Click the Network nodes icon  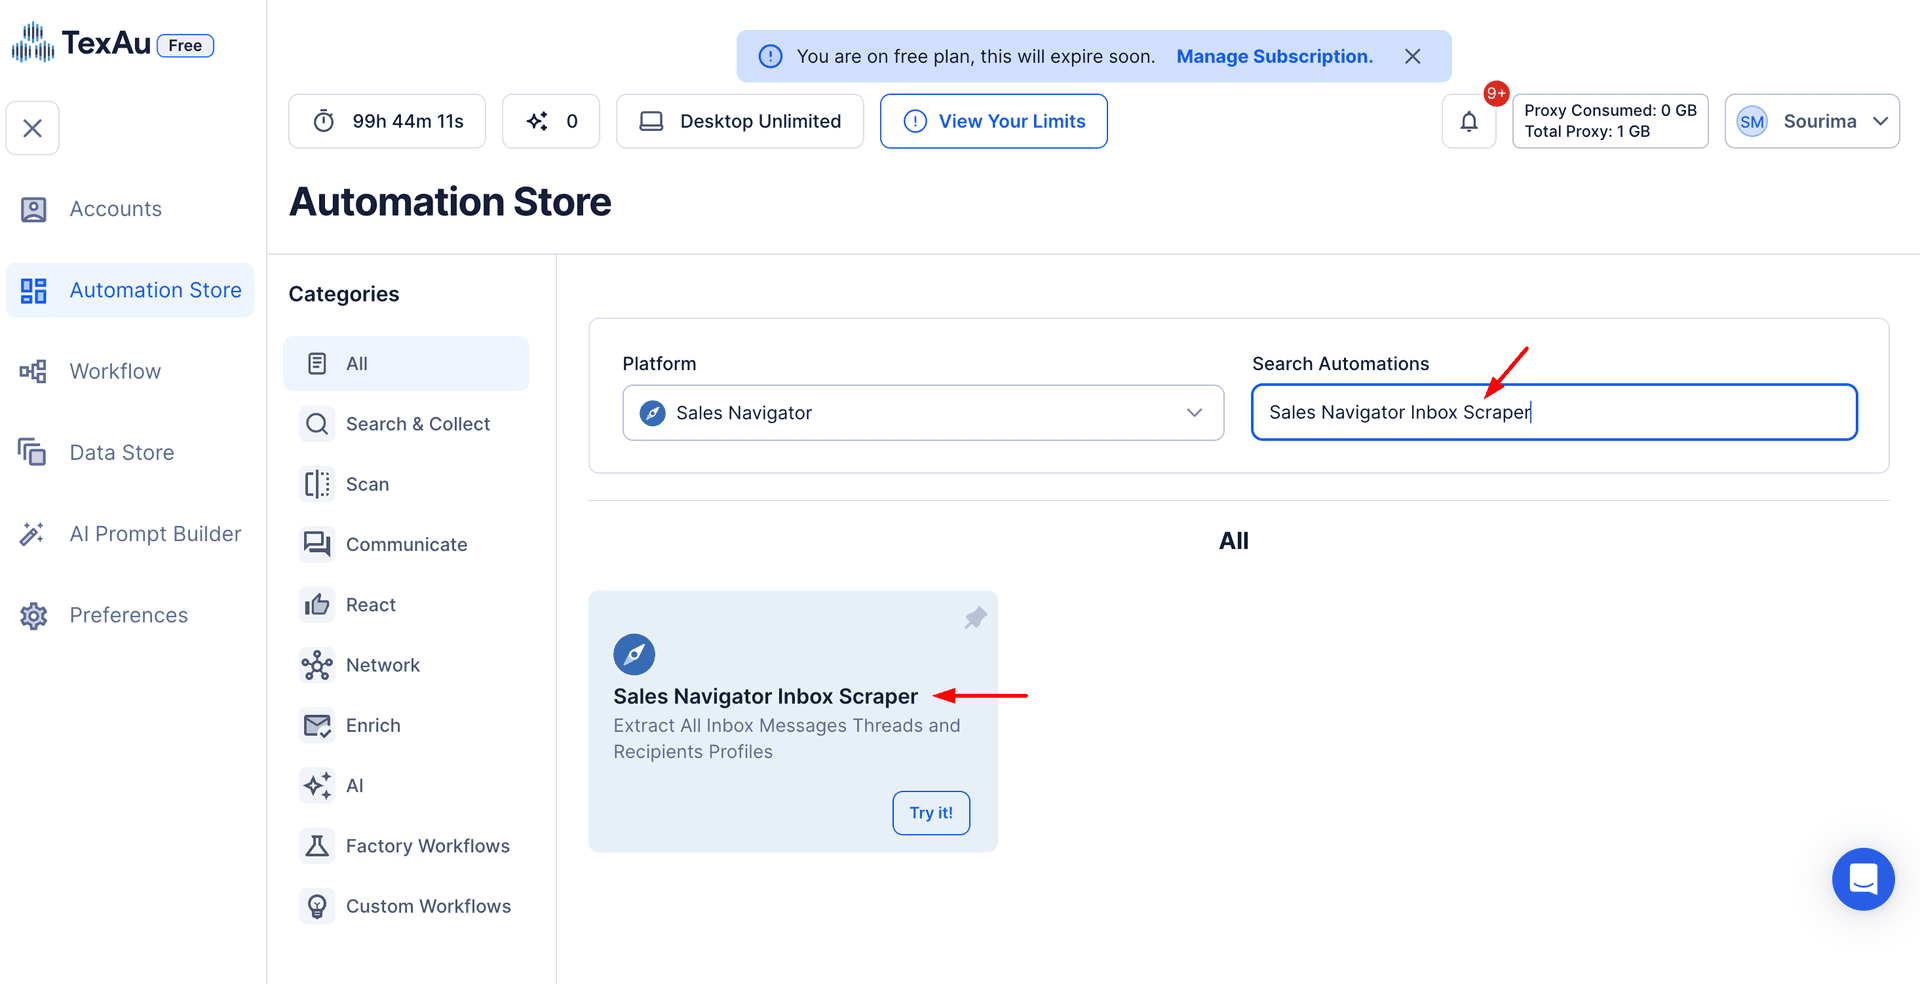coord(317,665)
